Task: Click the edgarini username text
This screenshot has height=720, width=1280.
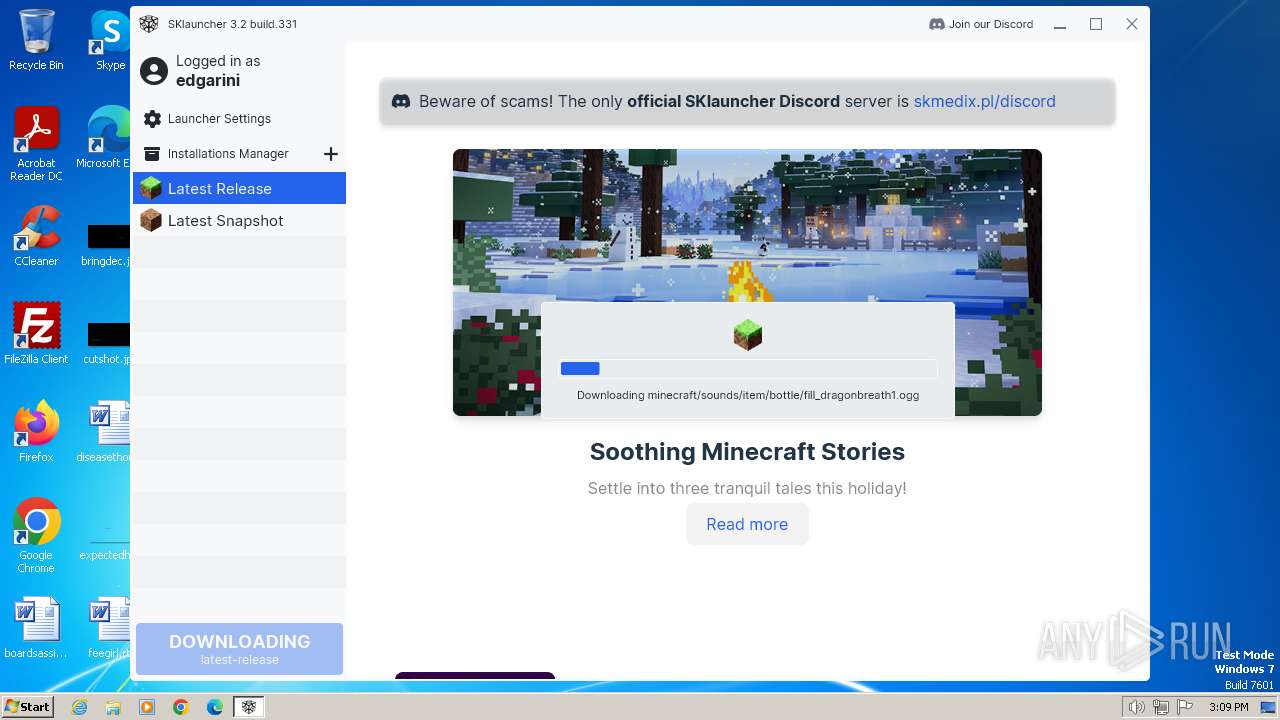Action: [208, 80]
